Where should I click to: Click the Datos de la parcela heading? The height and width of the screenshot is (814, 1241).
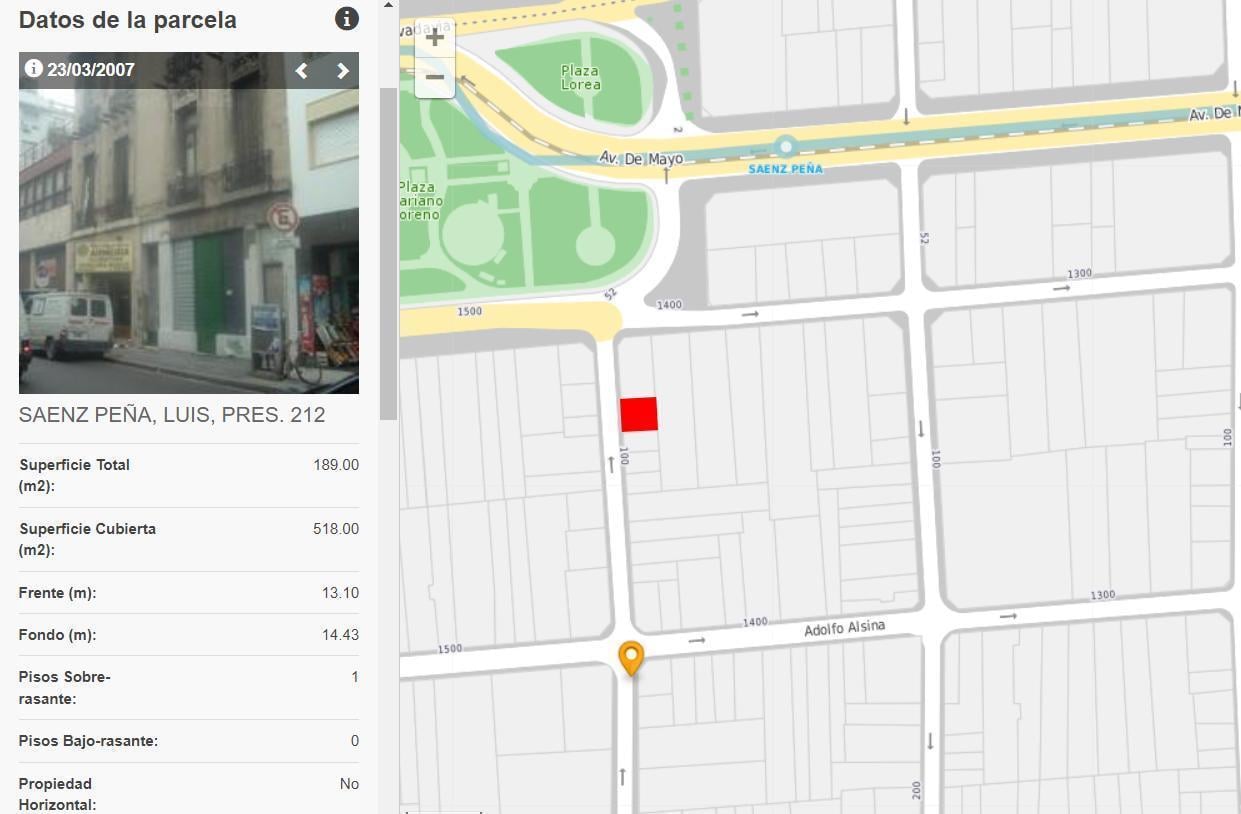(128, 20)
